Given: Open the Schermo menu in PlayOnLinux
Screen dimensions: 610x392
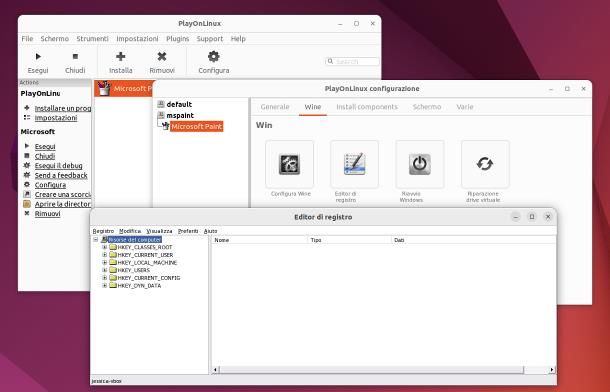Looking at the screenshot, I should pos(54,39).
